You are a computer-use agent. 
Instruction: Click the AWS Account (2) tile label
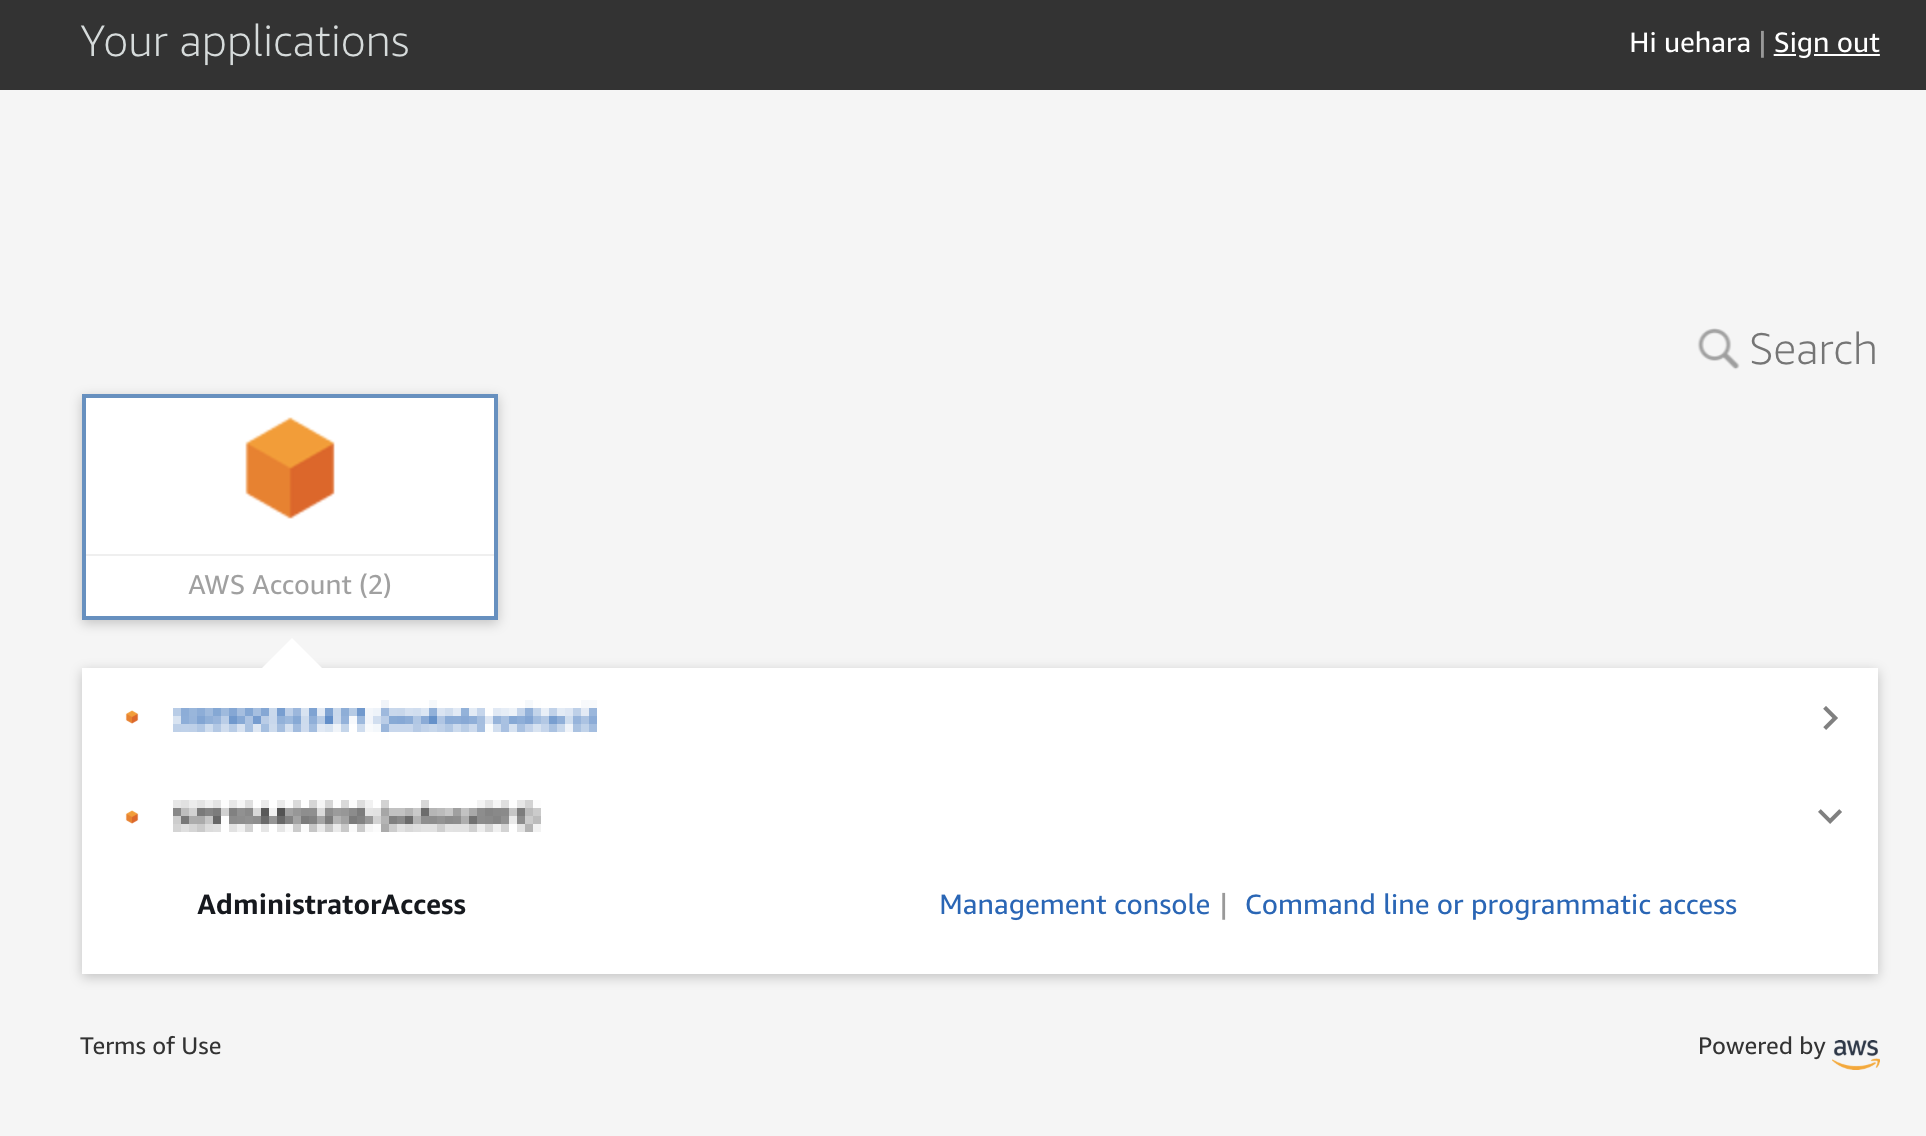(289, 584)
